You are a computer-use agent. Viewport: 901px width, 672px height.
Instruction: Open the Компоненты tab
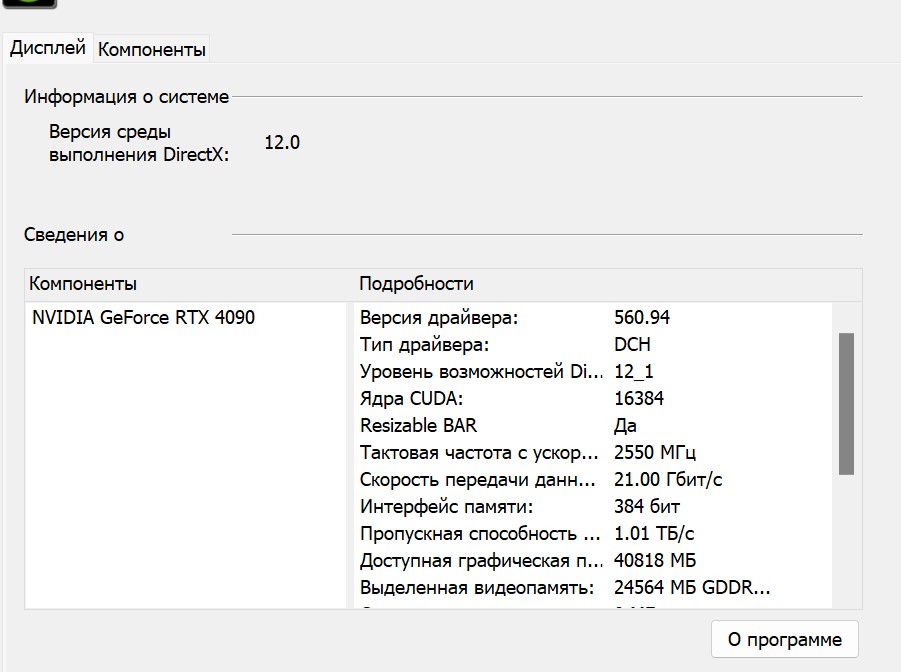152,49
